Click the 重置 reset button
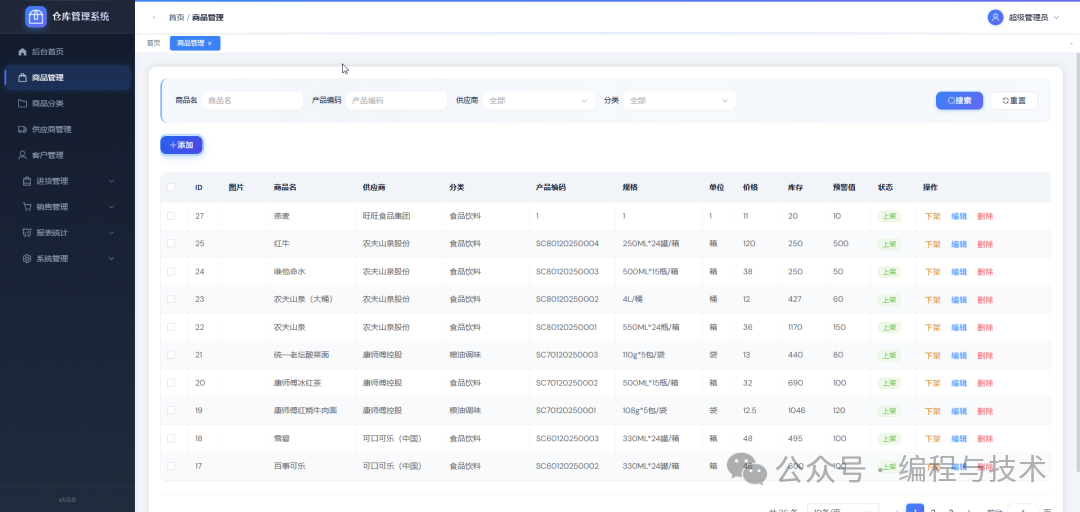 point(1013,101)
